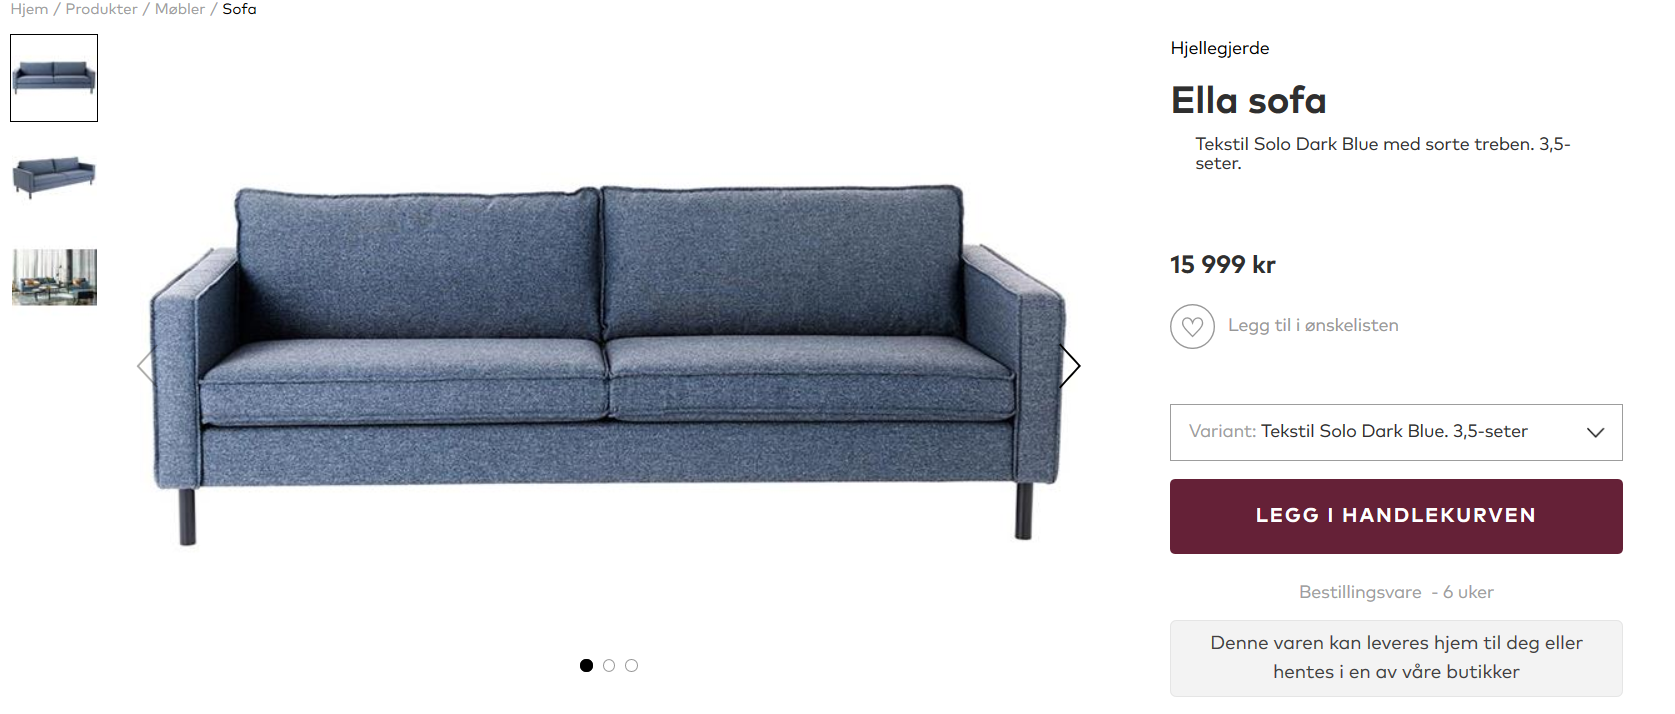
Task: Jump to the second carousel dot
Action: pyautogui.click(x=609, y=665)
